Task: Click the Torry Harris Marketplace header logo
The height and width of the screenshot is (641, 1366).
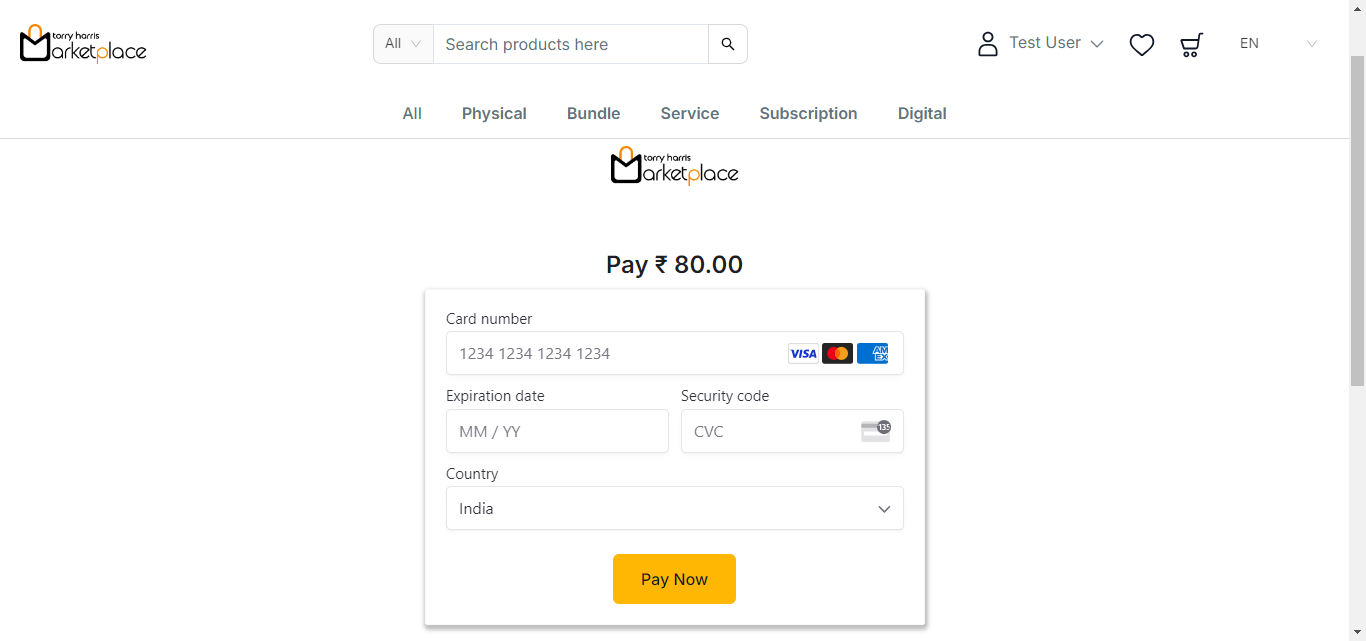Action: [x=83, y=43]
